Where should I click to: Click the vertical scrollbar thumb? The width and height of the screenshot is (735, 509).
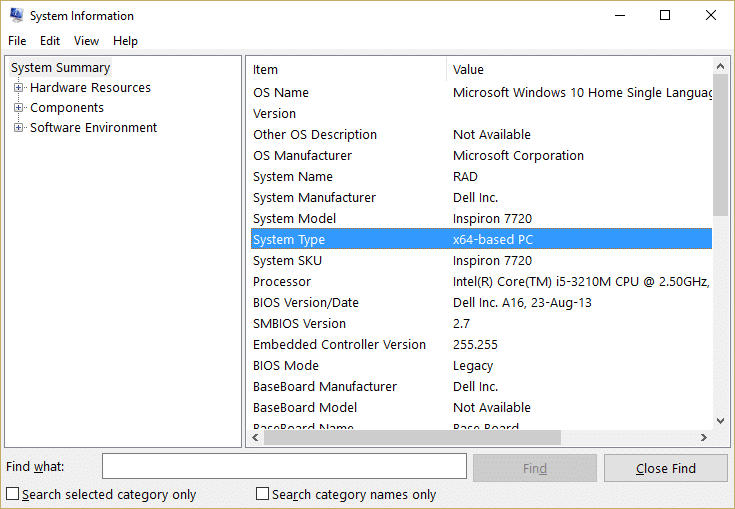[720, 146]
